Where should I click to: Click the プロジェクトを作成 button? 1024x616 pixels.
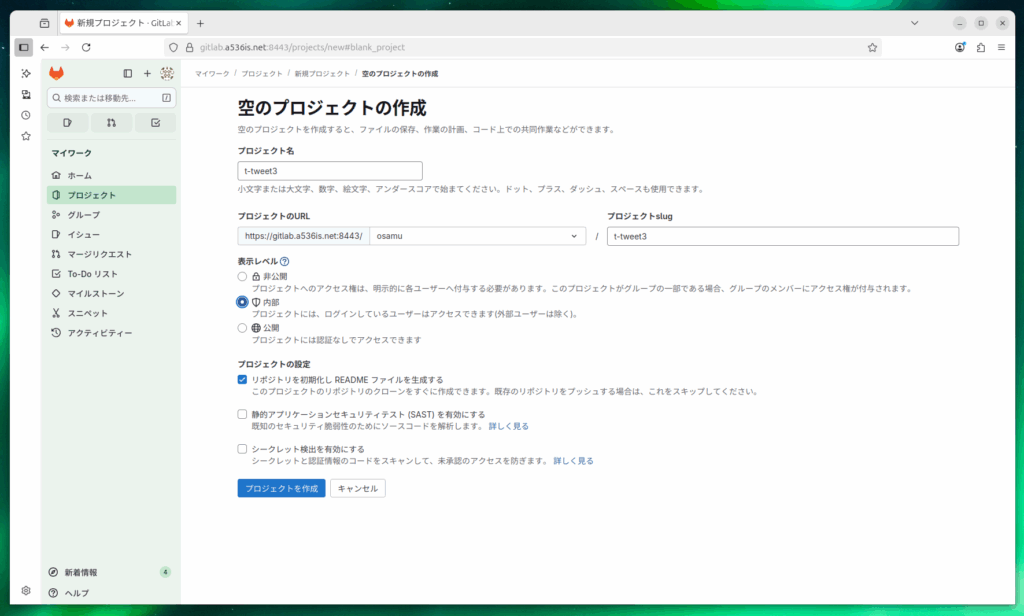tap(281, 488)
